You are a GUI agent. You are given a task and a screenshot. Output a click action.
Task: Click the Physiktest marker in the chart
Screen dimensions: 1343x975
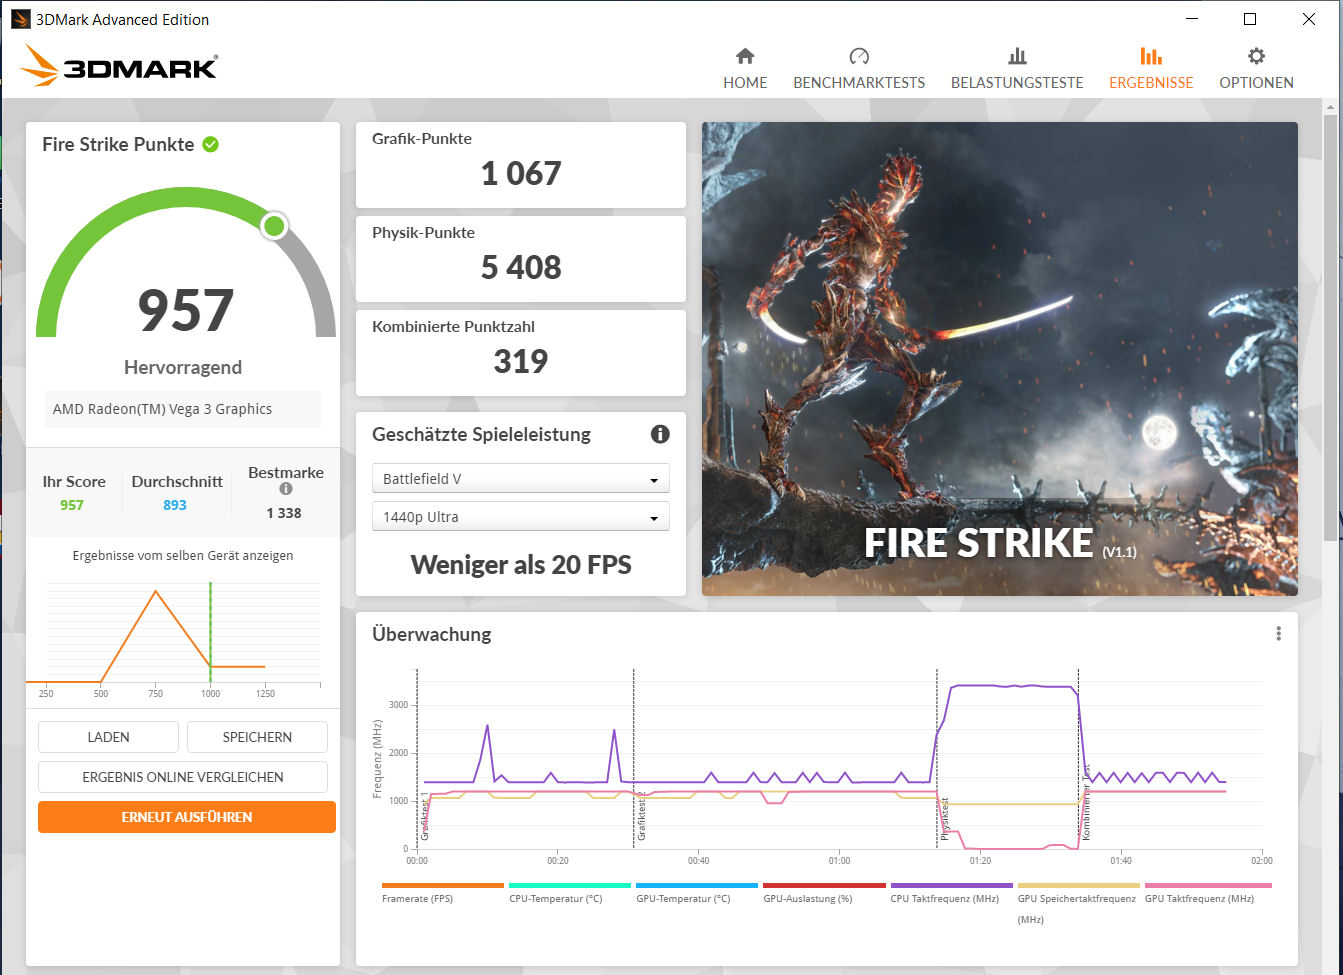click(x=944, y=818)
